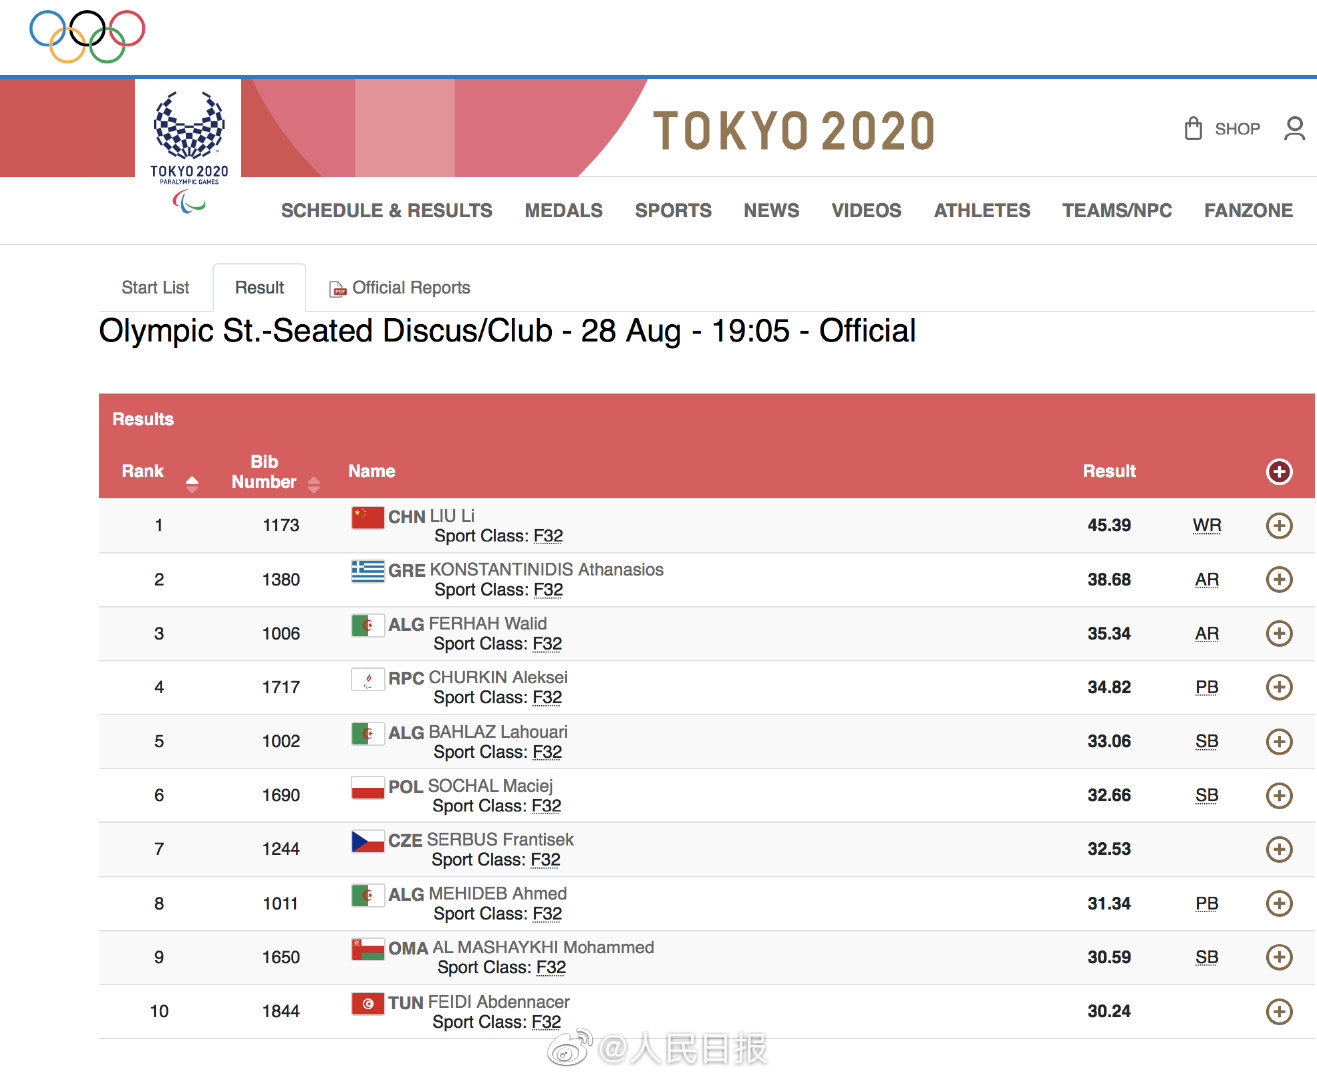Open the shopping bag icon
The image size is (1317, 1080).
[1193, 129]
